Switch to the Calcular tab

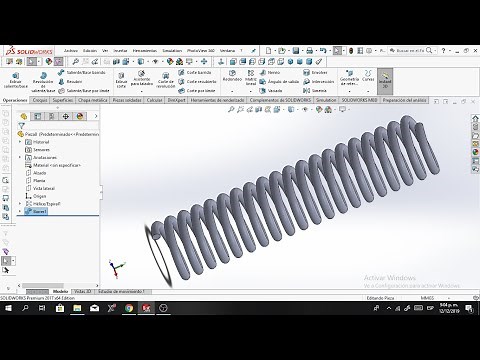tap(154, 100)
